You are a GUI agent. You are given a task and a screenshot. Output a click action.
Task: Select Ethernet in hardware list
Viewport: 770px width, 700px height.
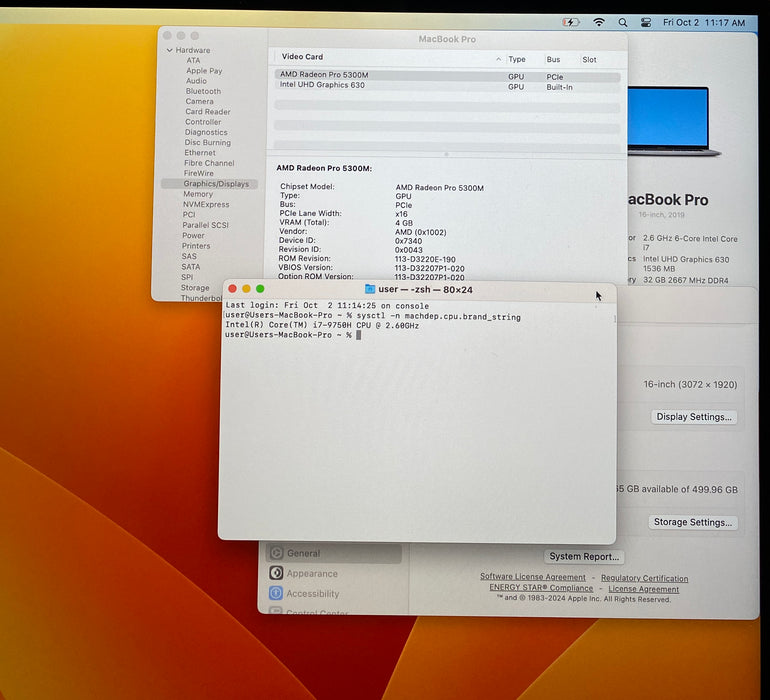click(x=200, y=153)
